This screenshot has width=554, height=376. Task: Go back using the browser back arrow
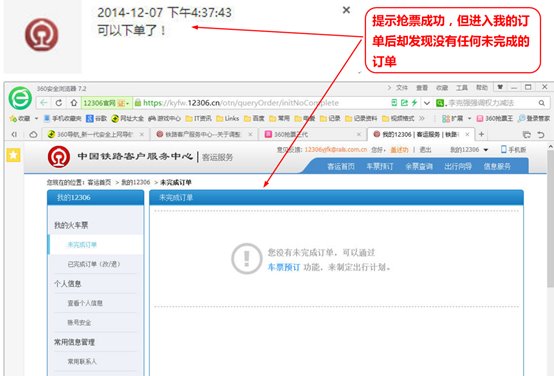[44, 103]
